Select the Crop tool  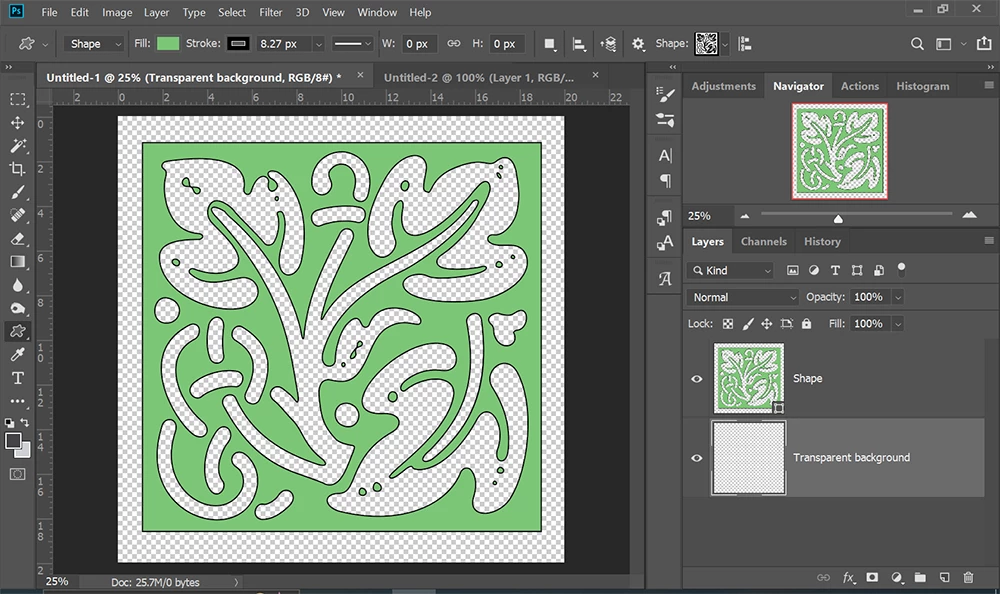click(x=18, y=168)
